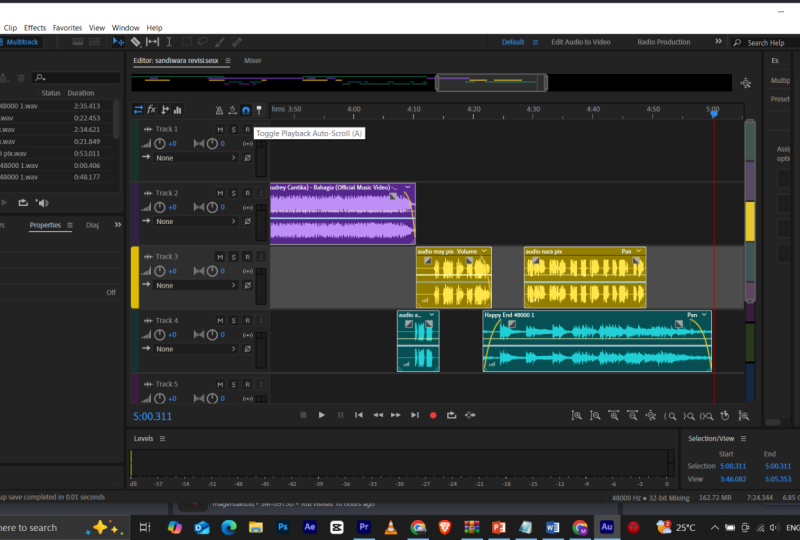The image size is (800, 540).
Task: Arm Track 3 for record
Action: [x=247, y=257]
